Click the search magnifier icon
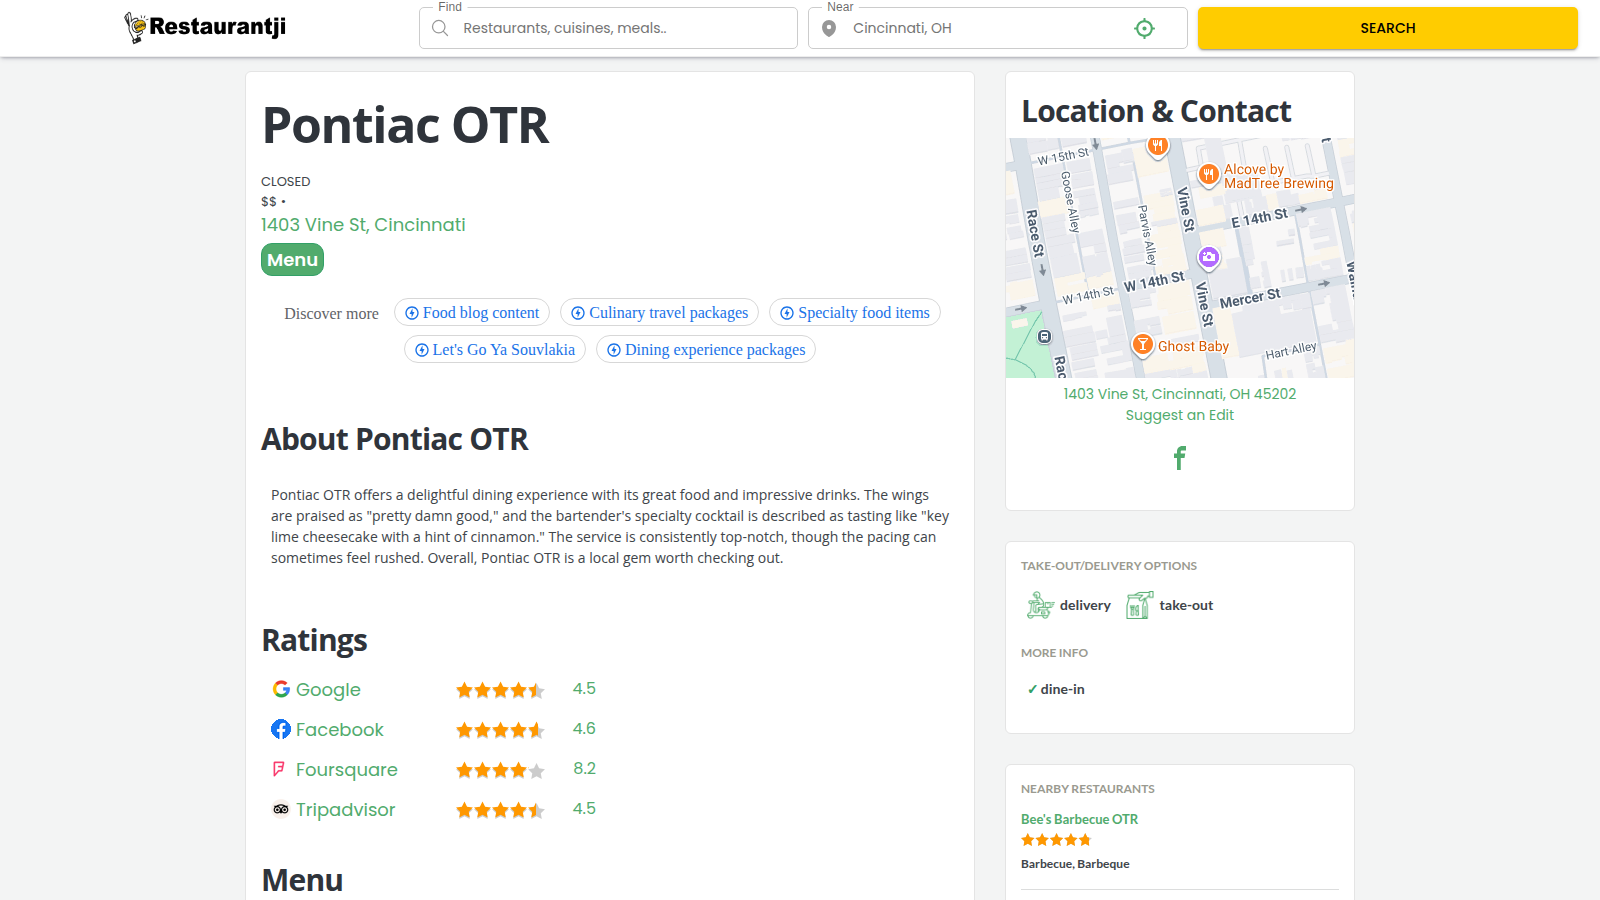The width and height of the screenshot is (1600, 900). 440,29
